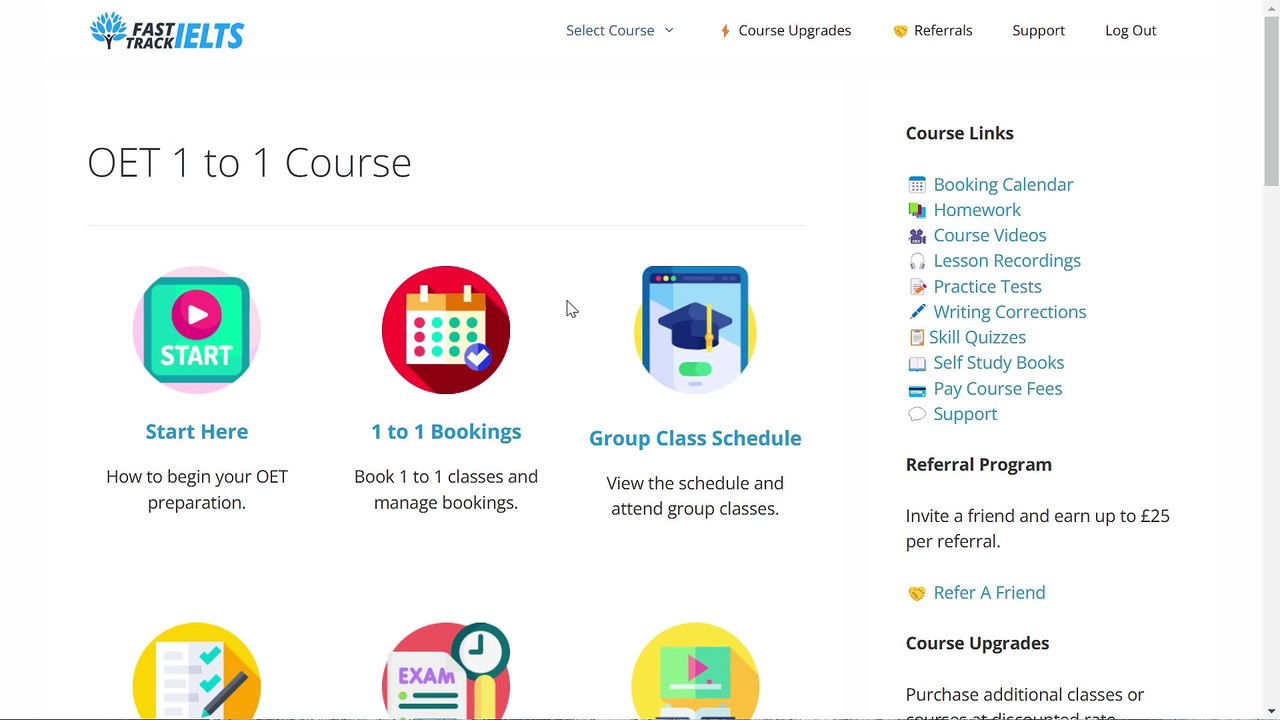Click the Log Out link
The height and width of the screenshot is (720, 1280).
point(1130,30)
